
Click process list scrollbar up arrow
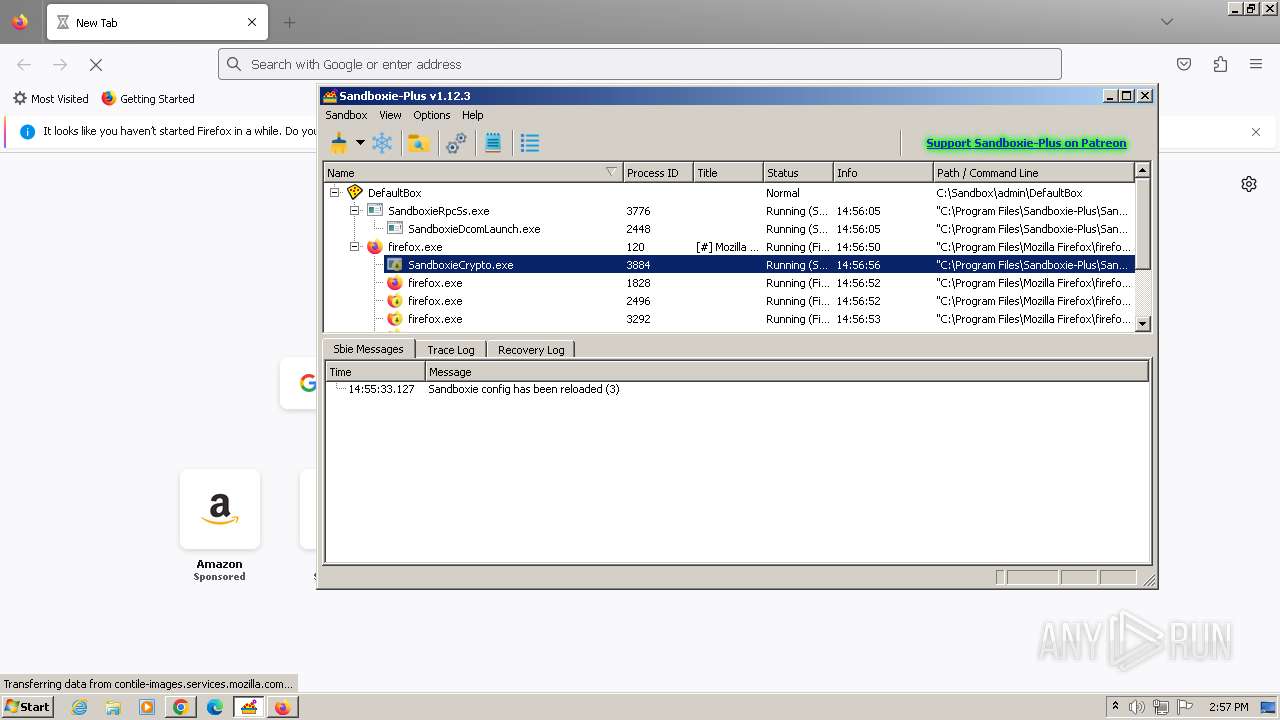click(x=1143, y=171)
